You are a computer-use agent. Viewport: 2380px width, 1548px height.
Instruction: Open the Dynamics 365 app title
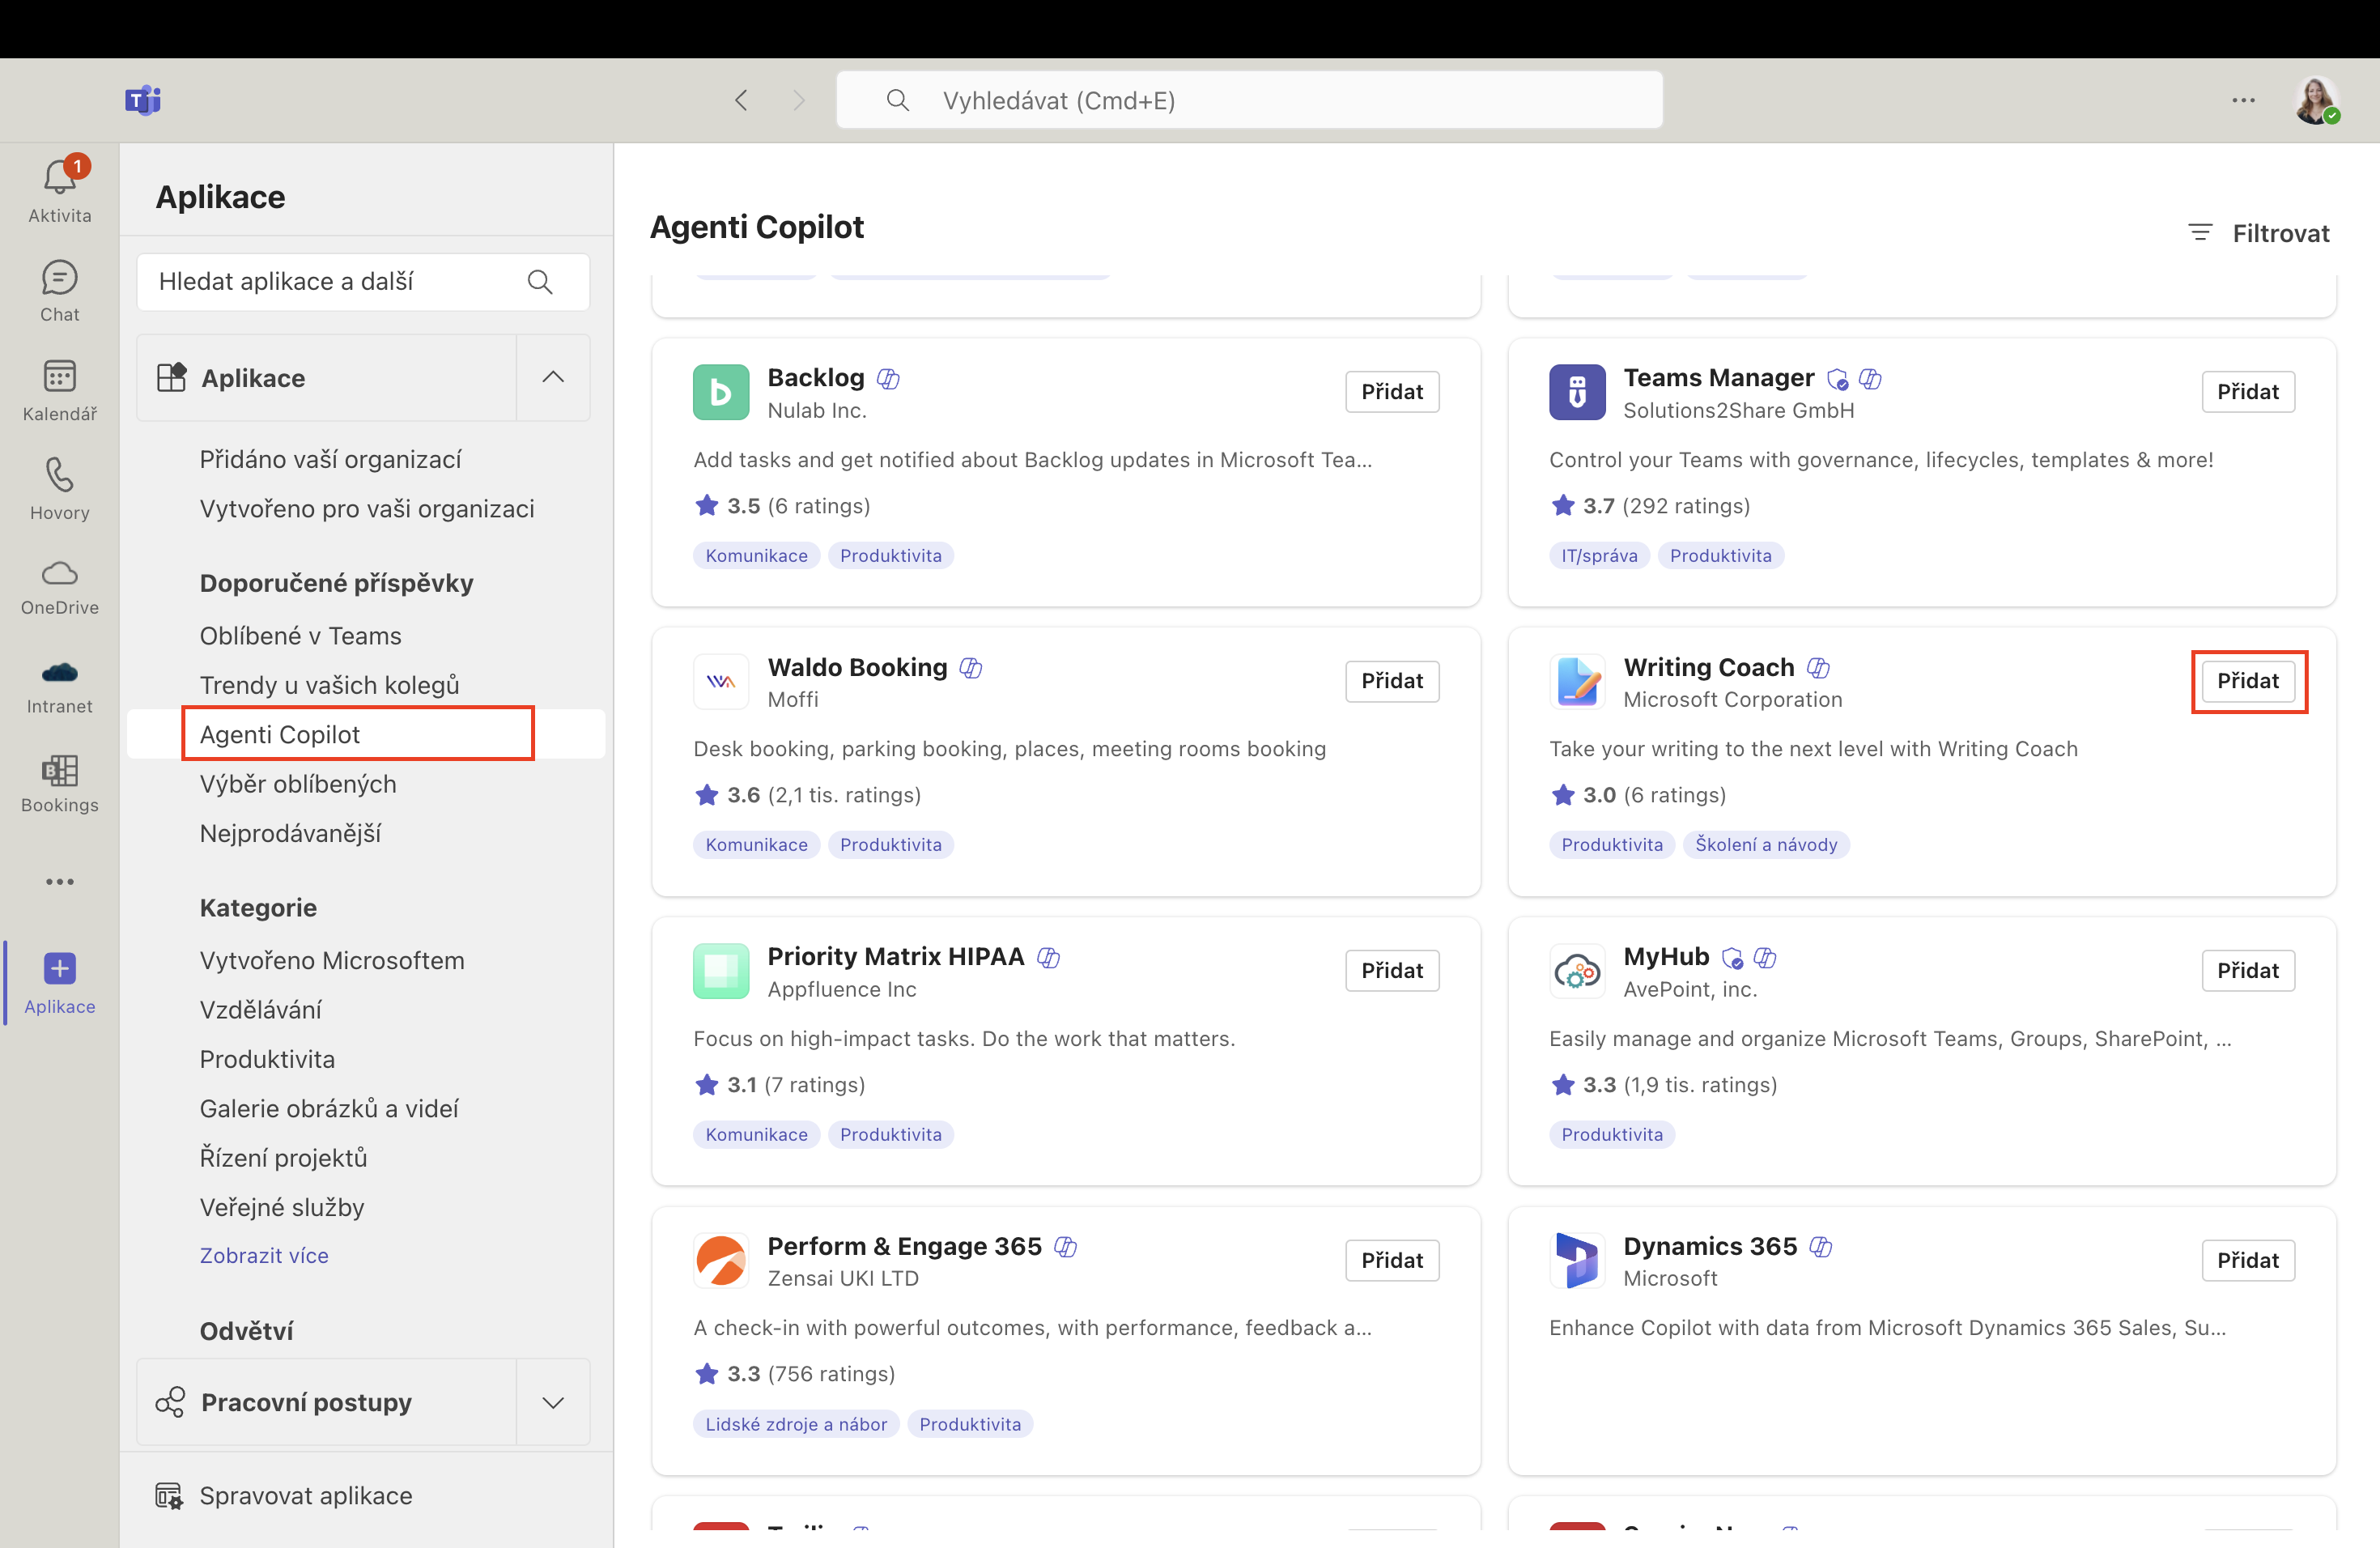[1710, 1246]
